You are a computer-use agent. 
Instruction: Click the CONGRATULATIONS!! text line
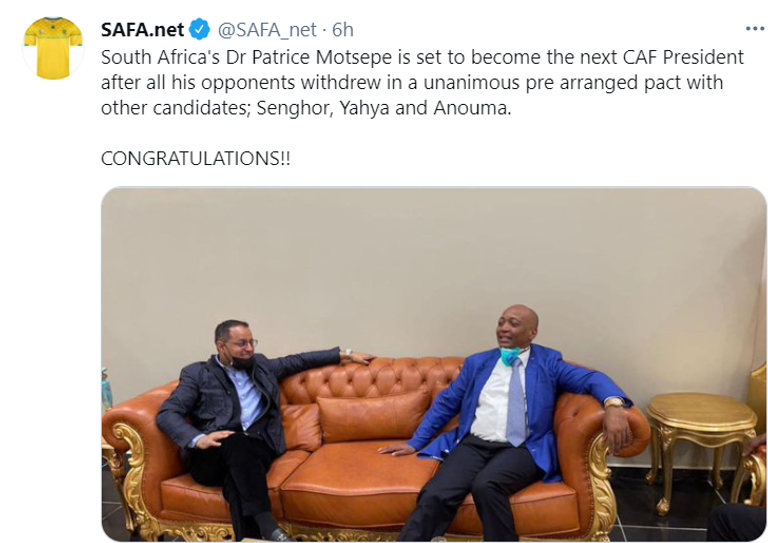point(196,159)
